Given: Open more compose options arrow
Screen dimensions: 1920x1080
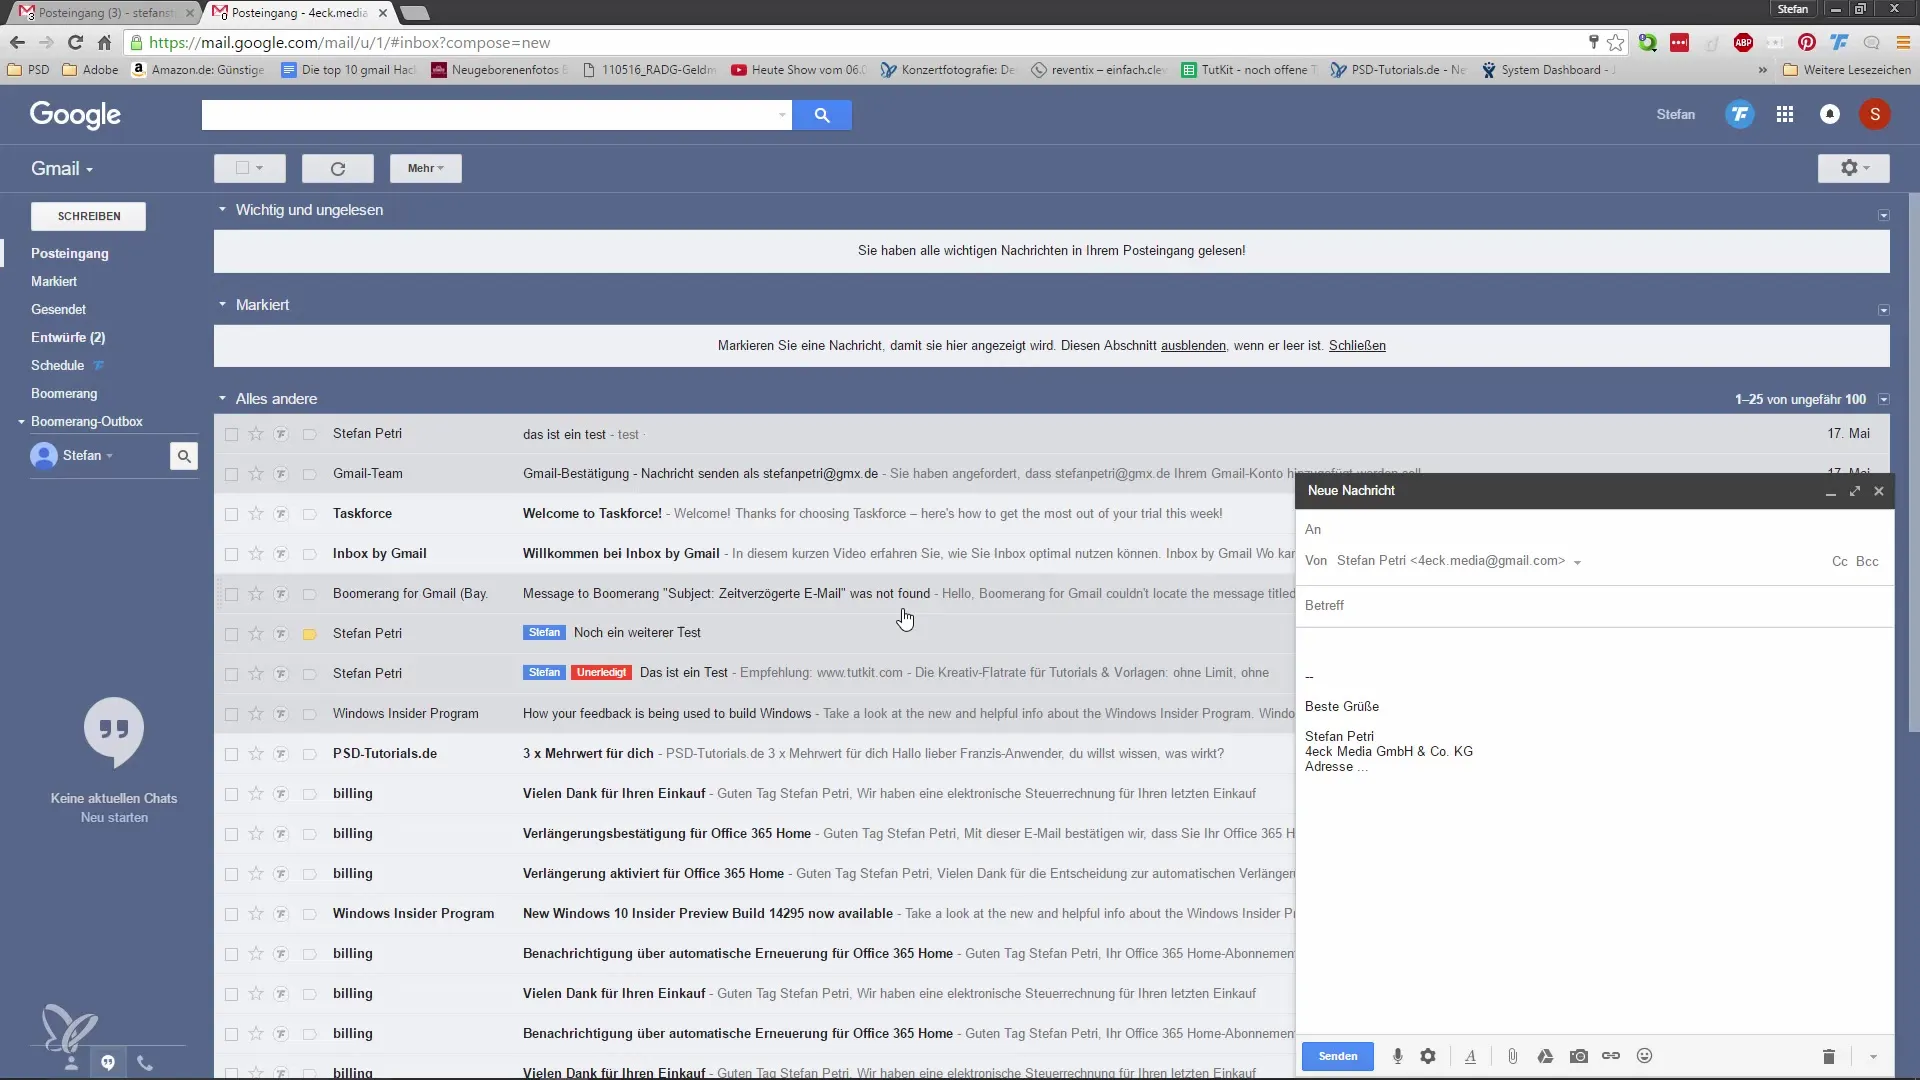Looking at the screenshot, I should [x=1873, y=1057].
